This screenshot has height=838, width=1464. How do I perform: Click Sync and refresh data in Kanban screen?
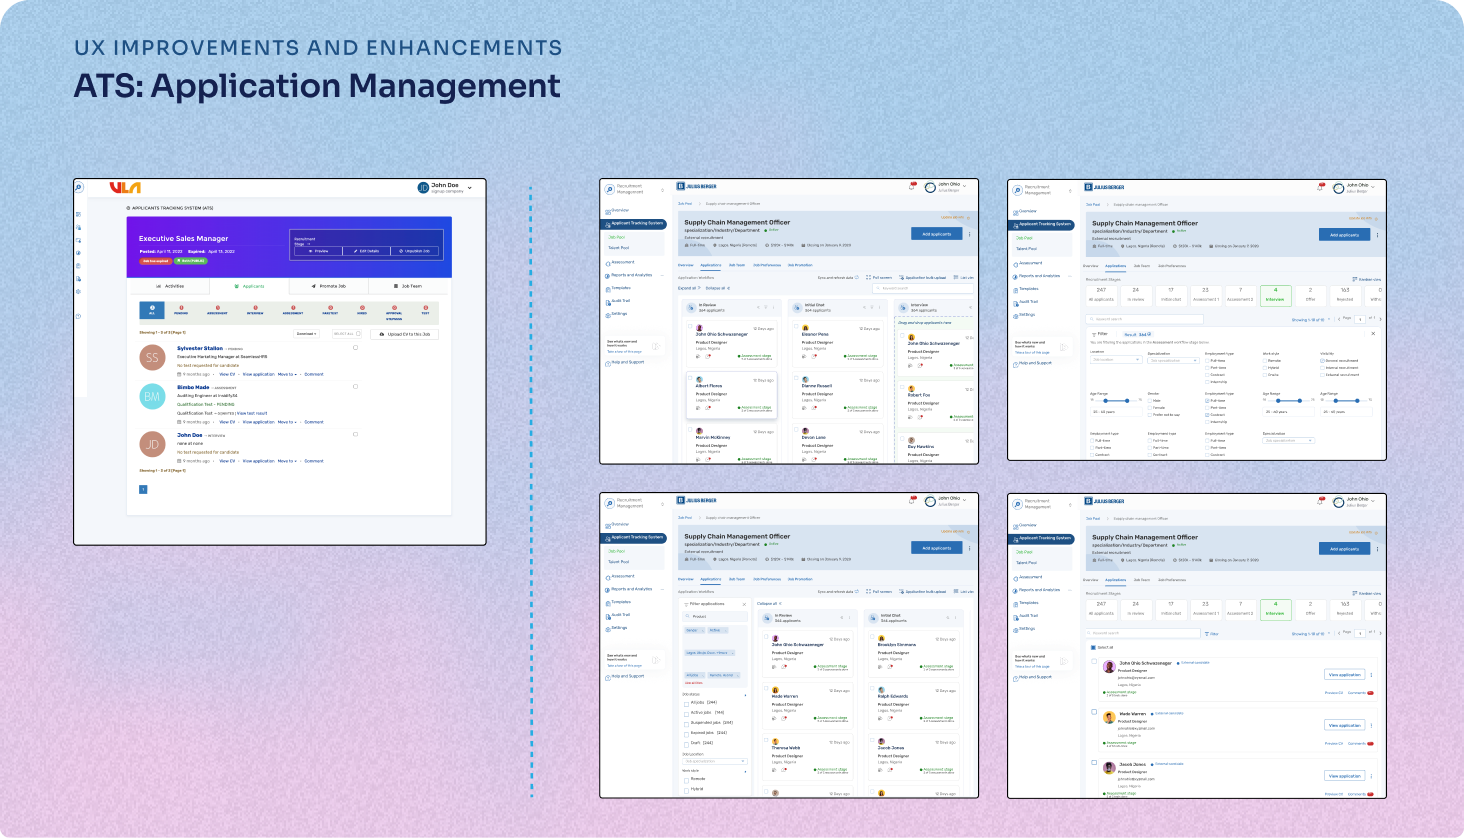[838, 278]
